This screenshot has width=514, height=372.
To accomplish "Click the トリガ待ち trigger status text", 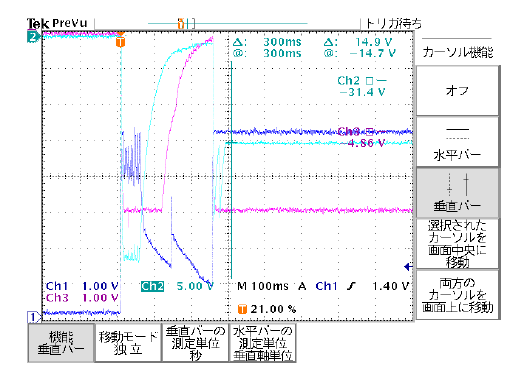I will point(393,24).
